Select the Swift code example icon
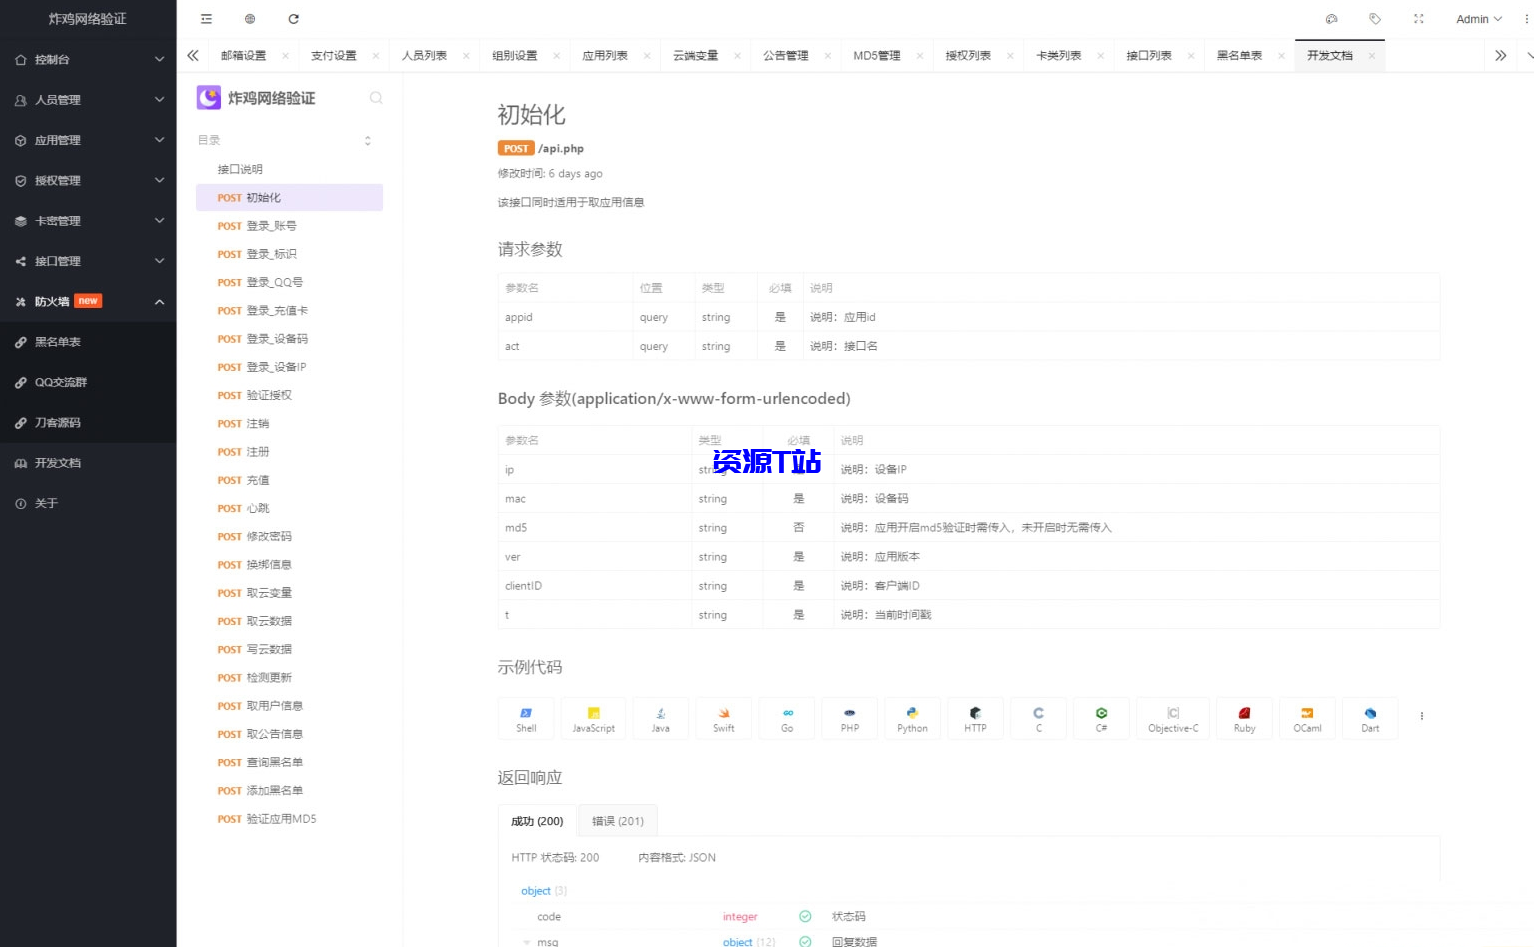 tap(723, 717)
